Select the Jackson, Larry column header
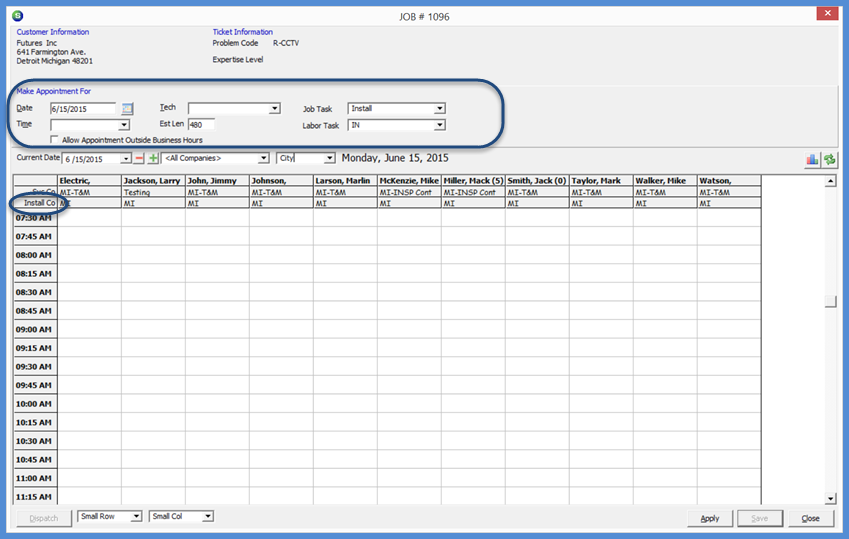 click(x=153, y=180)
